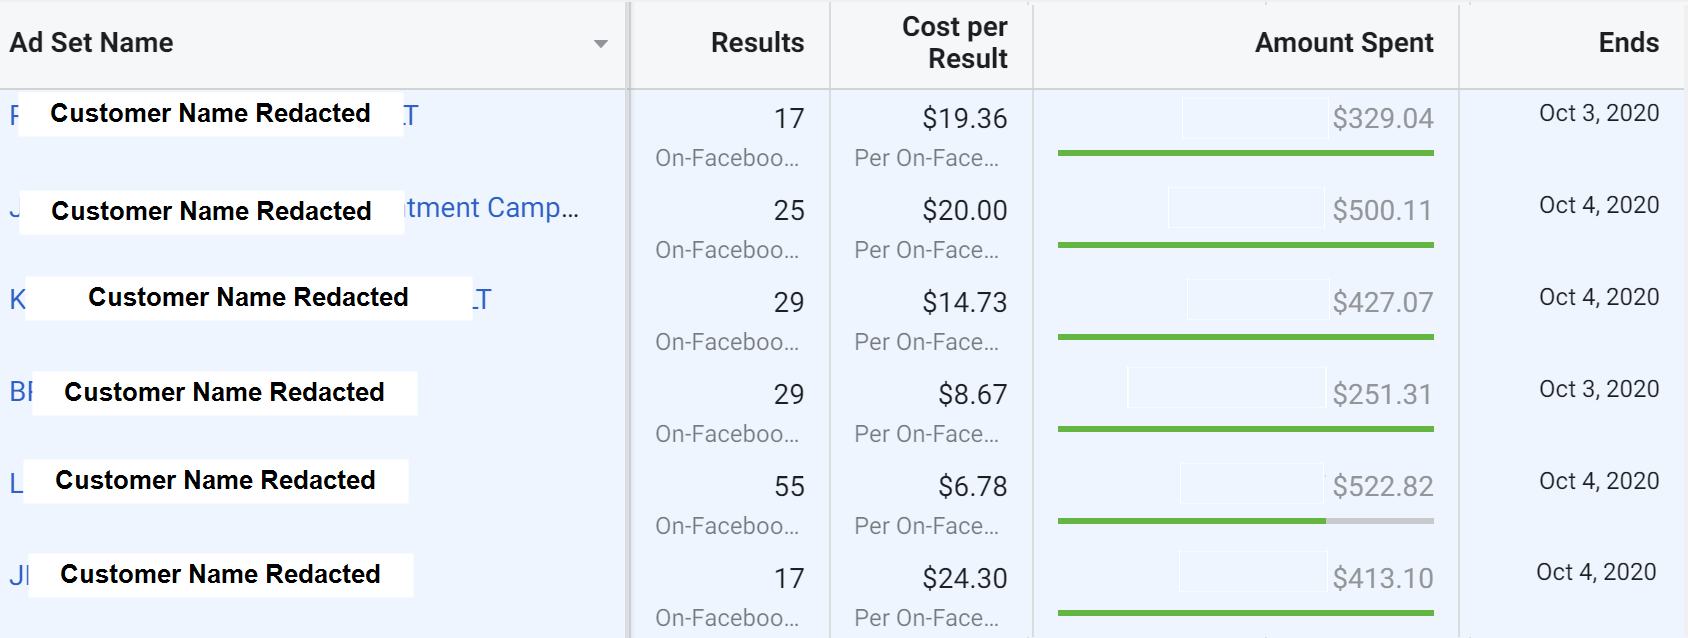Click the Ad Set Name column header
This screenshot has height=638, width=1688.
tap(92, 43)
